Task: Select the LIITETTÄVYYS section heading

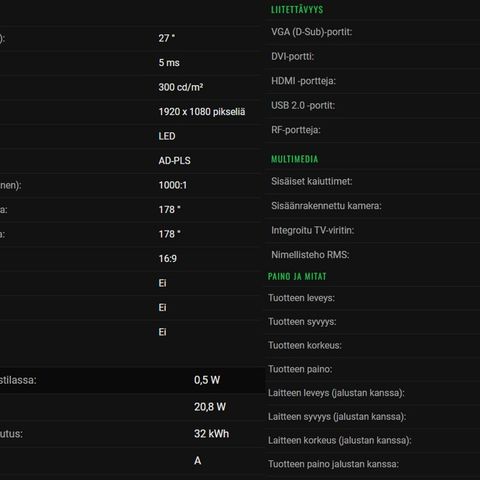Action: click(297, 10)
